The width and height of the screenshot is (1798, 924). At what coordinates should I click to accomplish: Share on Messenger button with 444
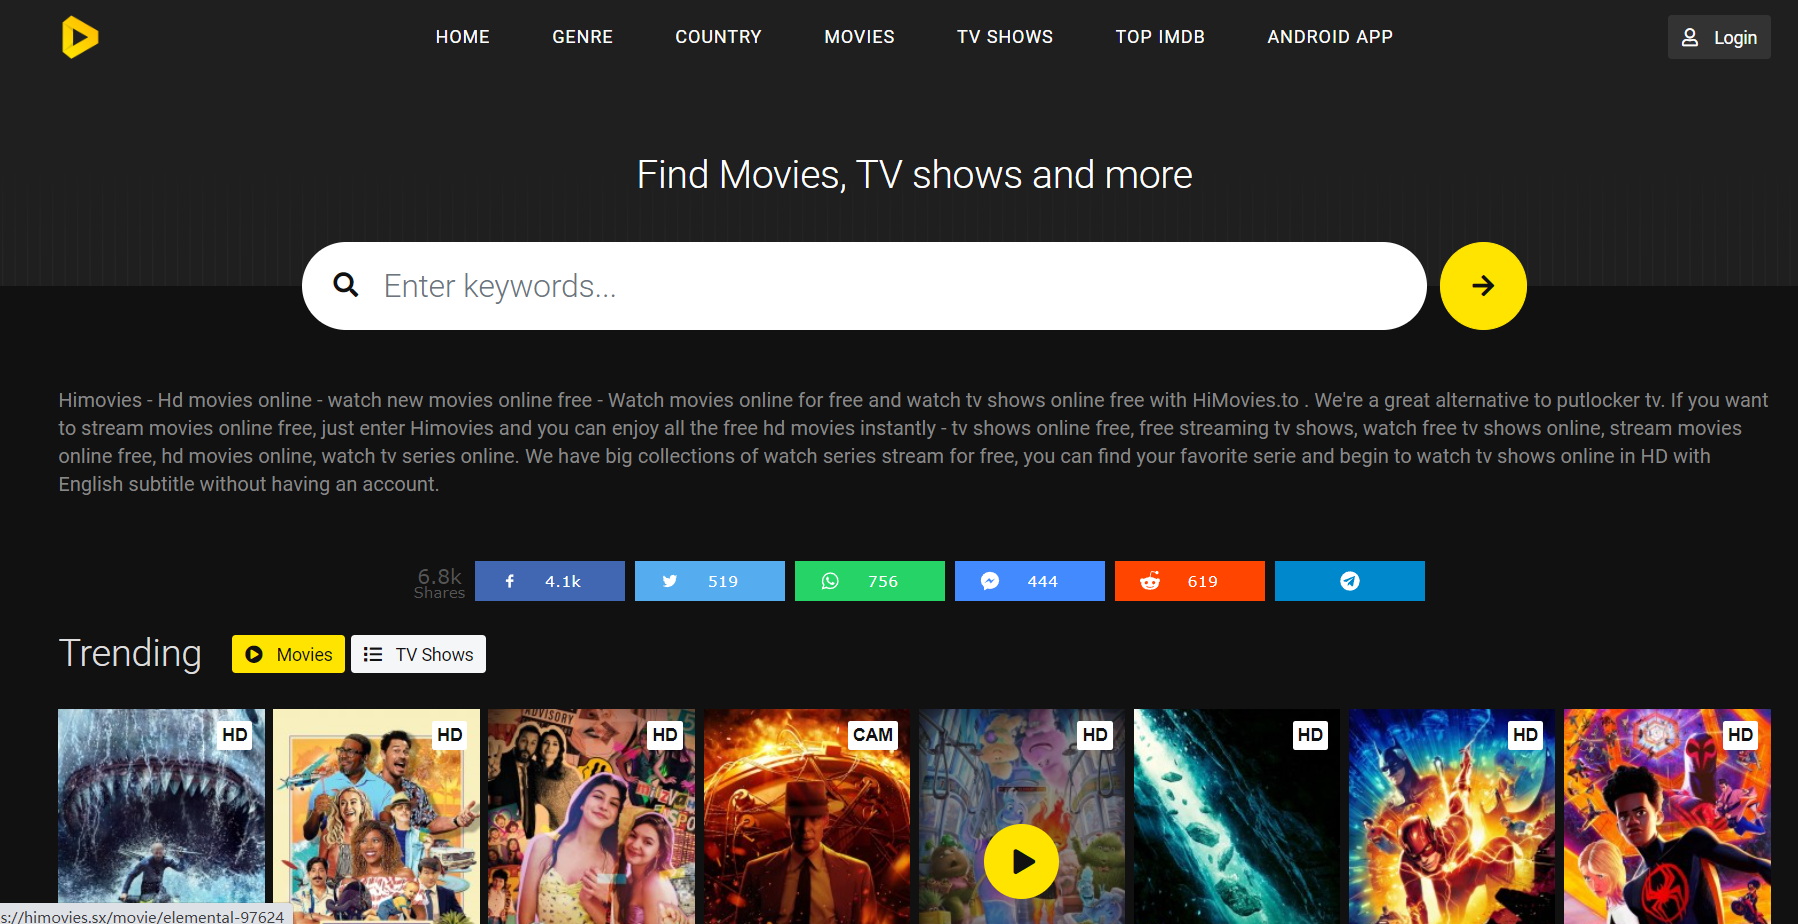pos(1030,581)
